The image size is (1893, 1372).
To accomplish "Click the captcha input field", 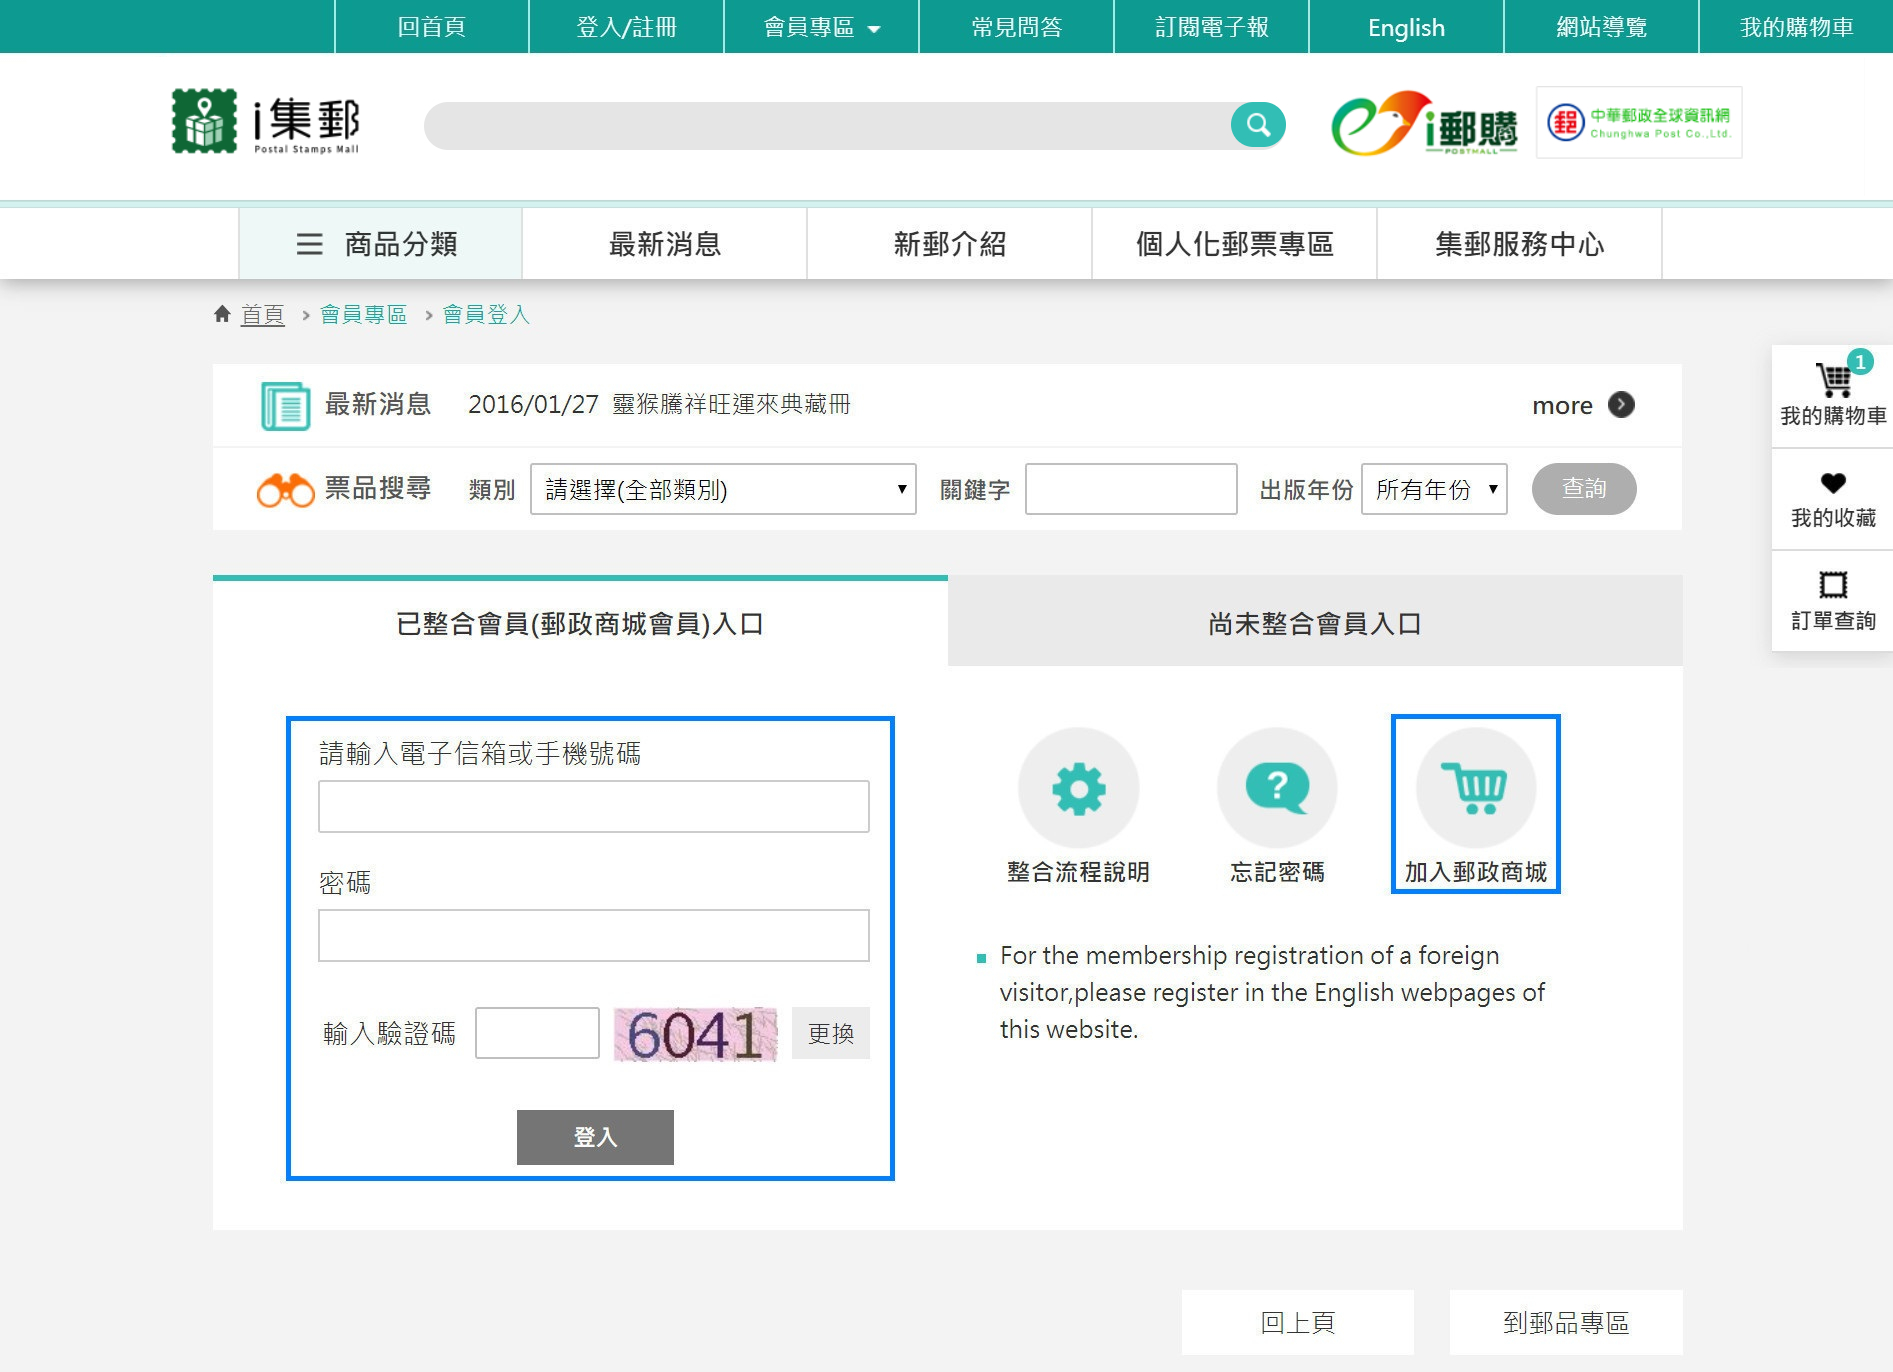I will [x=536, y=1033].
